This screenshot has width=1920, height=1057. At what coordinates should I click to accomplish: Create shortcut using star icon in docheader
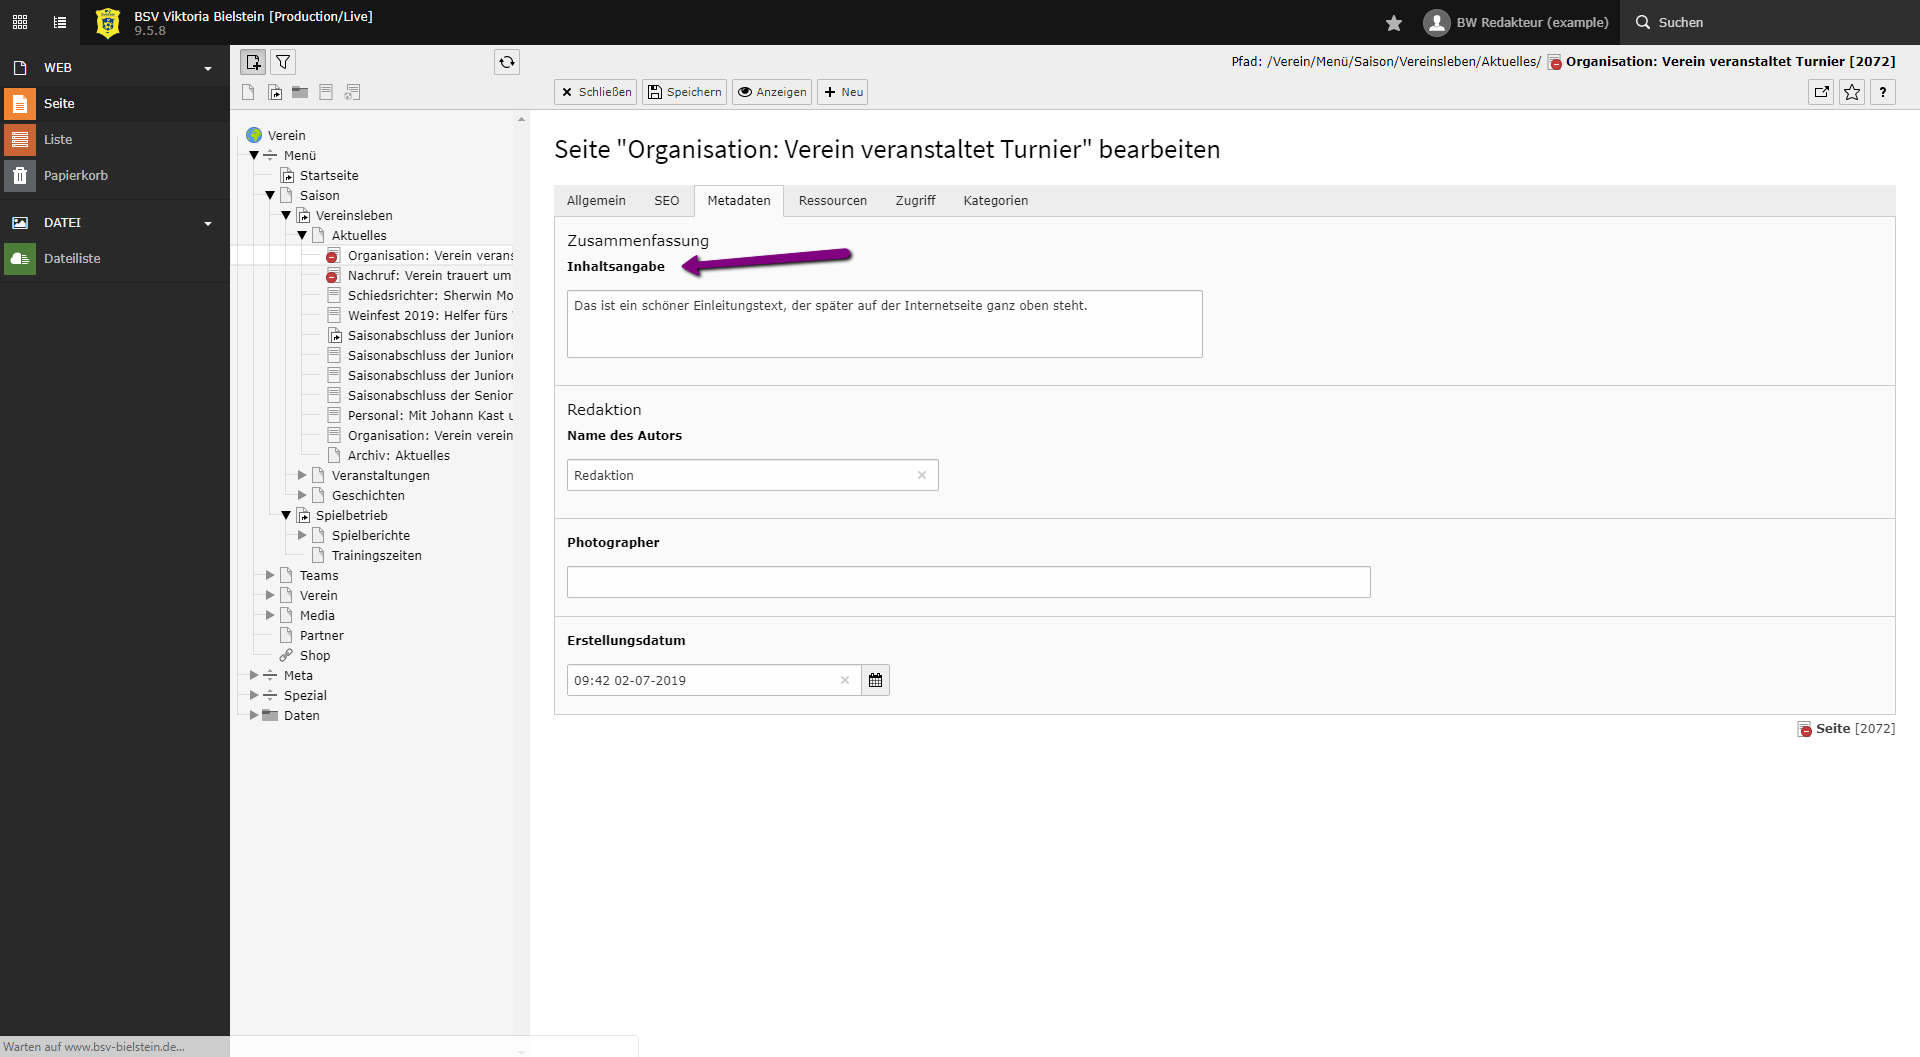pyautogui.click(x=1852, y=92)
